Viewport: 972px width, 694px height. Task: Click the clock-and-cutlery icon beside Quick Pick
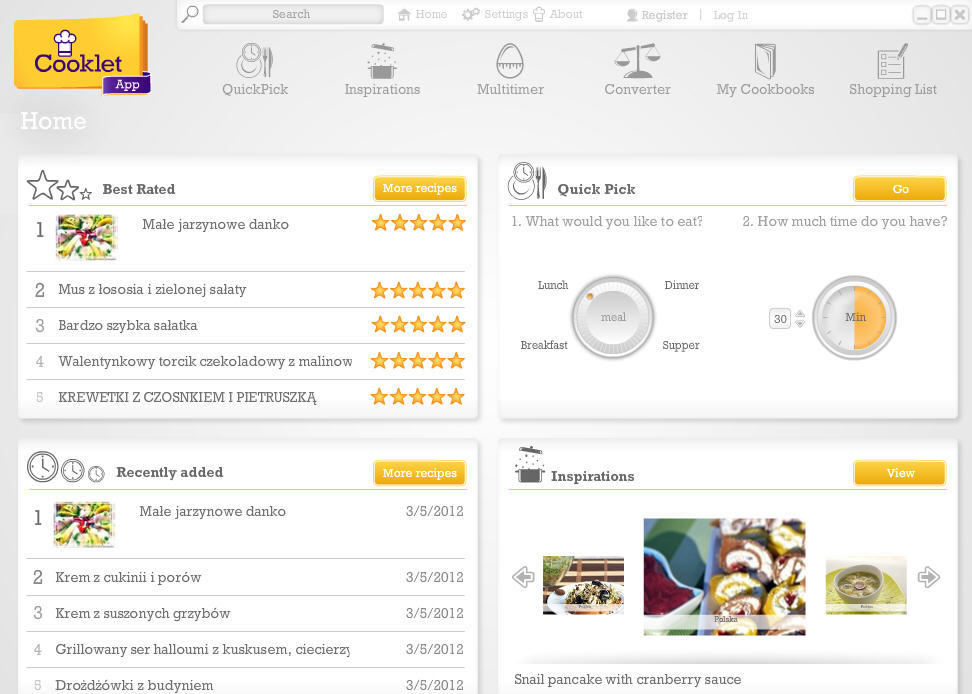[x=527, y=181]
